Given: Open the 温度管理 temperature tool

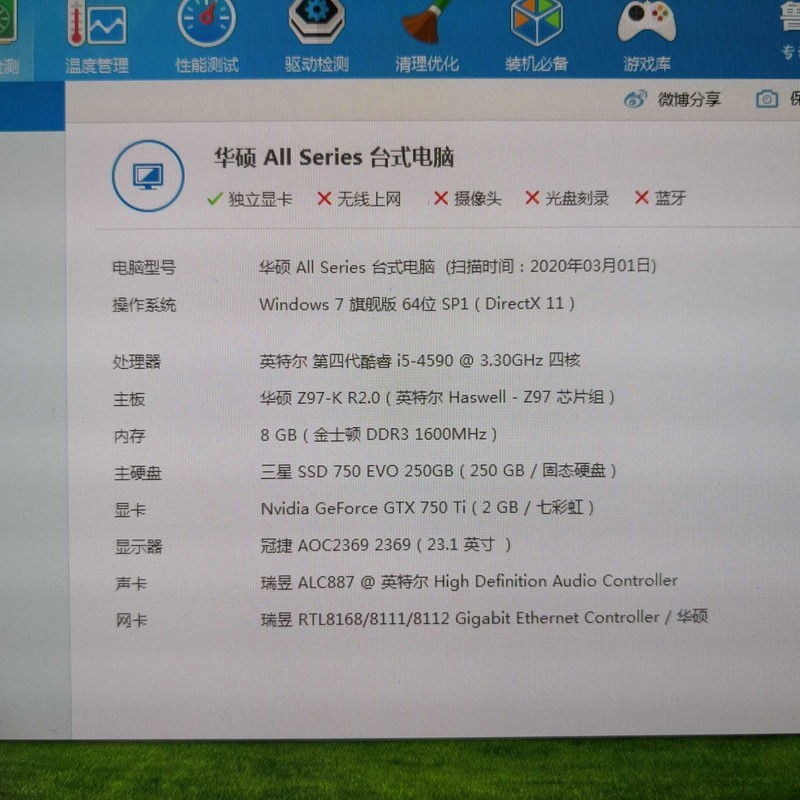Looking at the screenshot, I should pyautogui.click(x=96, y=37).
